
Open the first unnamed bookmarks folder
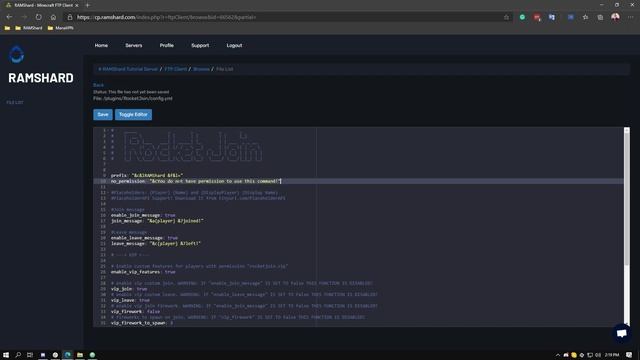pyautogui.click(x=7, y=28)
